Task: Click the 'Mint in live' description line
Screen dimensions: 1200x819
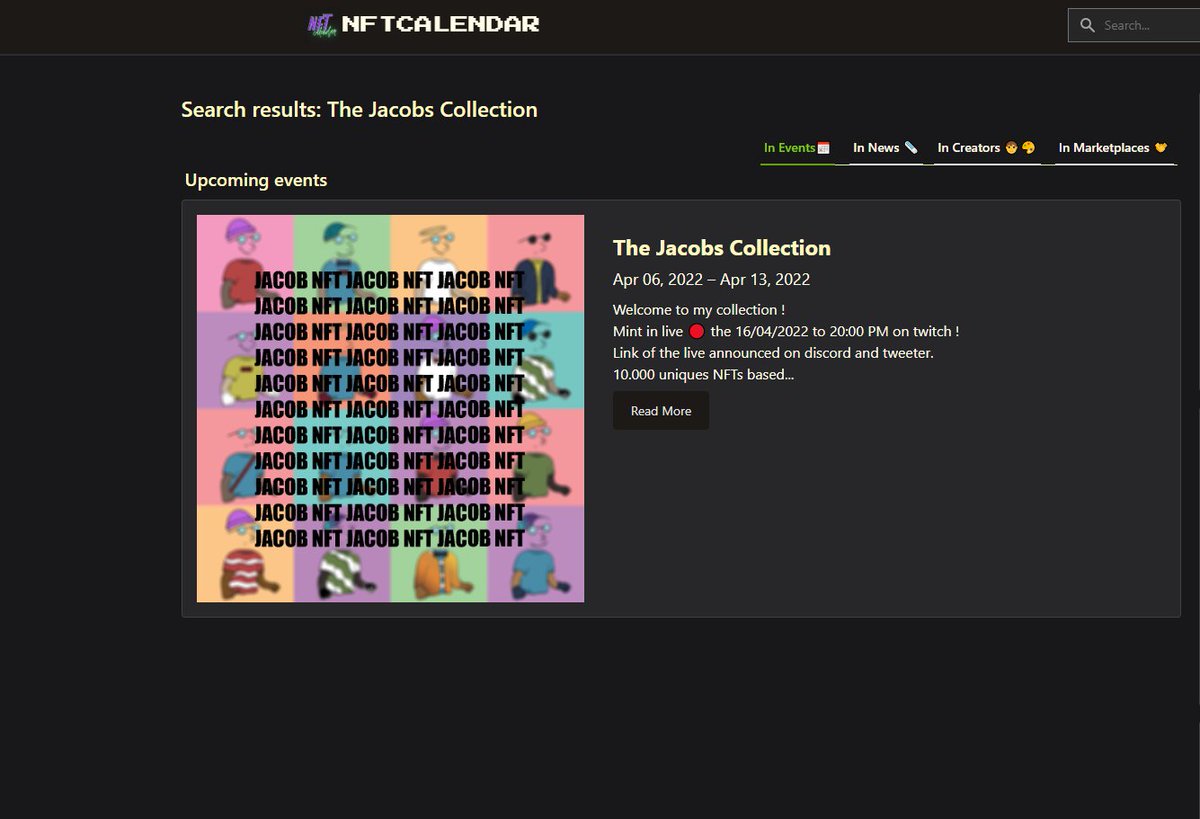Action: [786, 331]
